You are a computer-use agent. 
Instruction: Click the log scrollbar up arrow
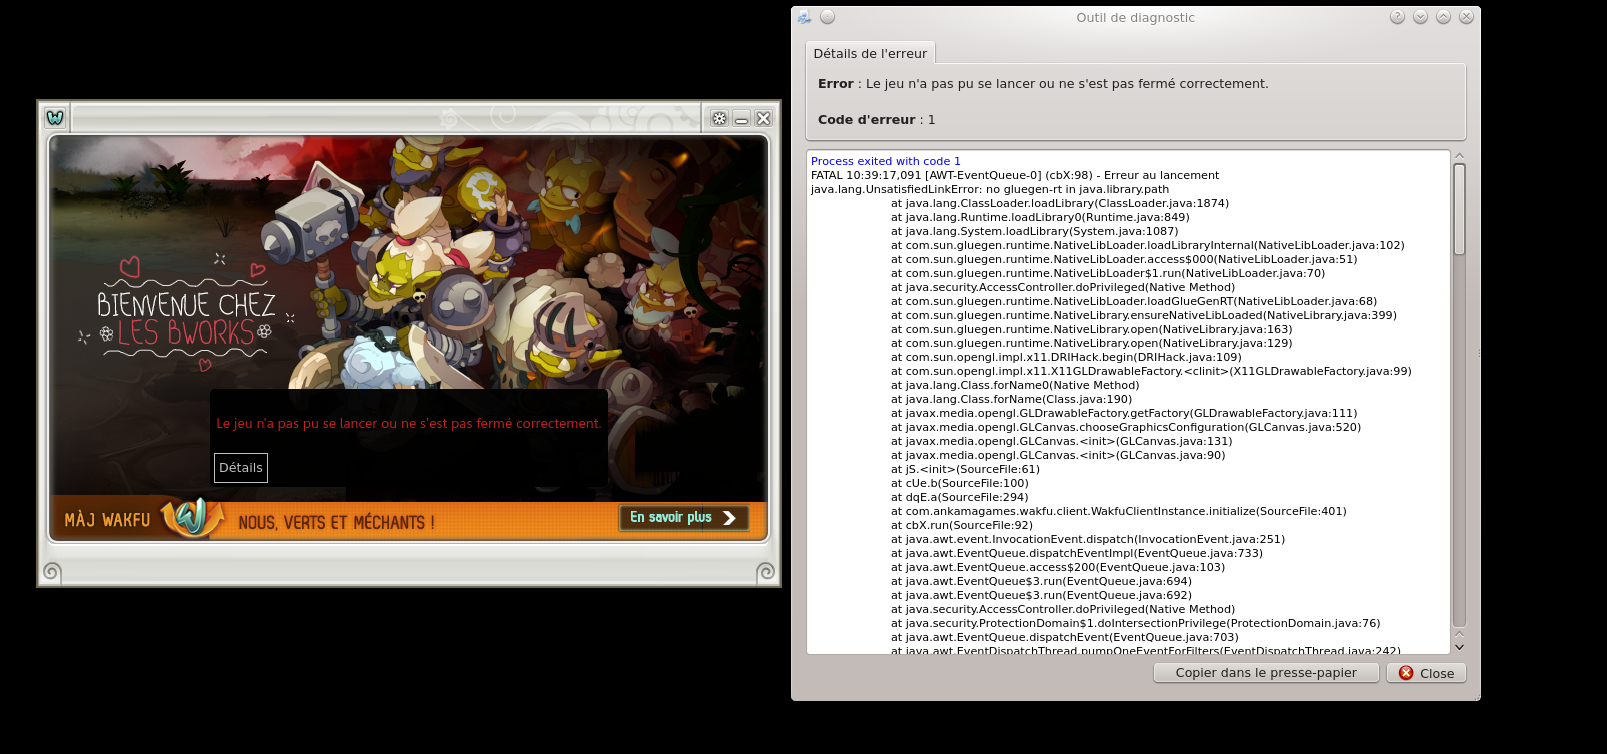1459,156
